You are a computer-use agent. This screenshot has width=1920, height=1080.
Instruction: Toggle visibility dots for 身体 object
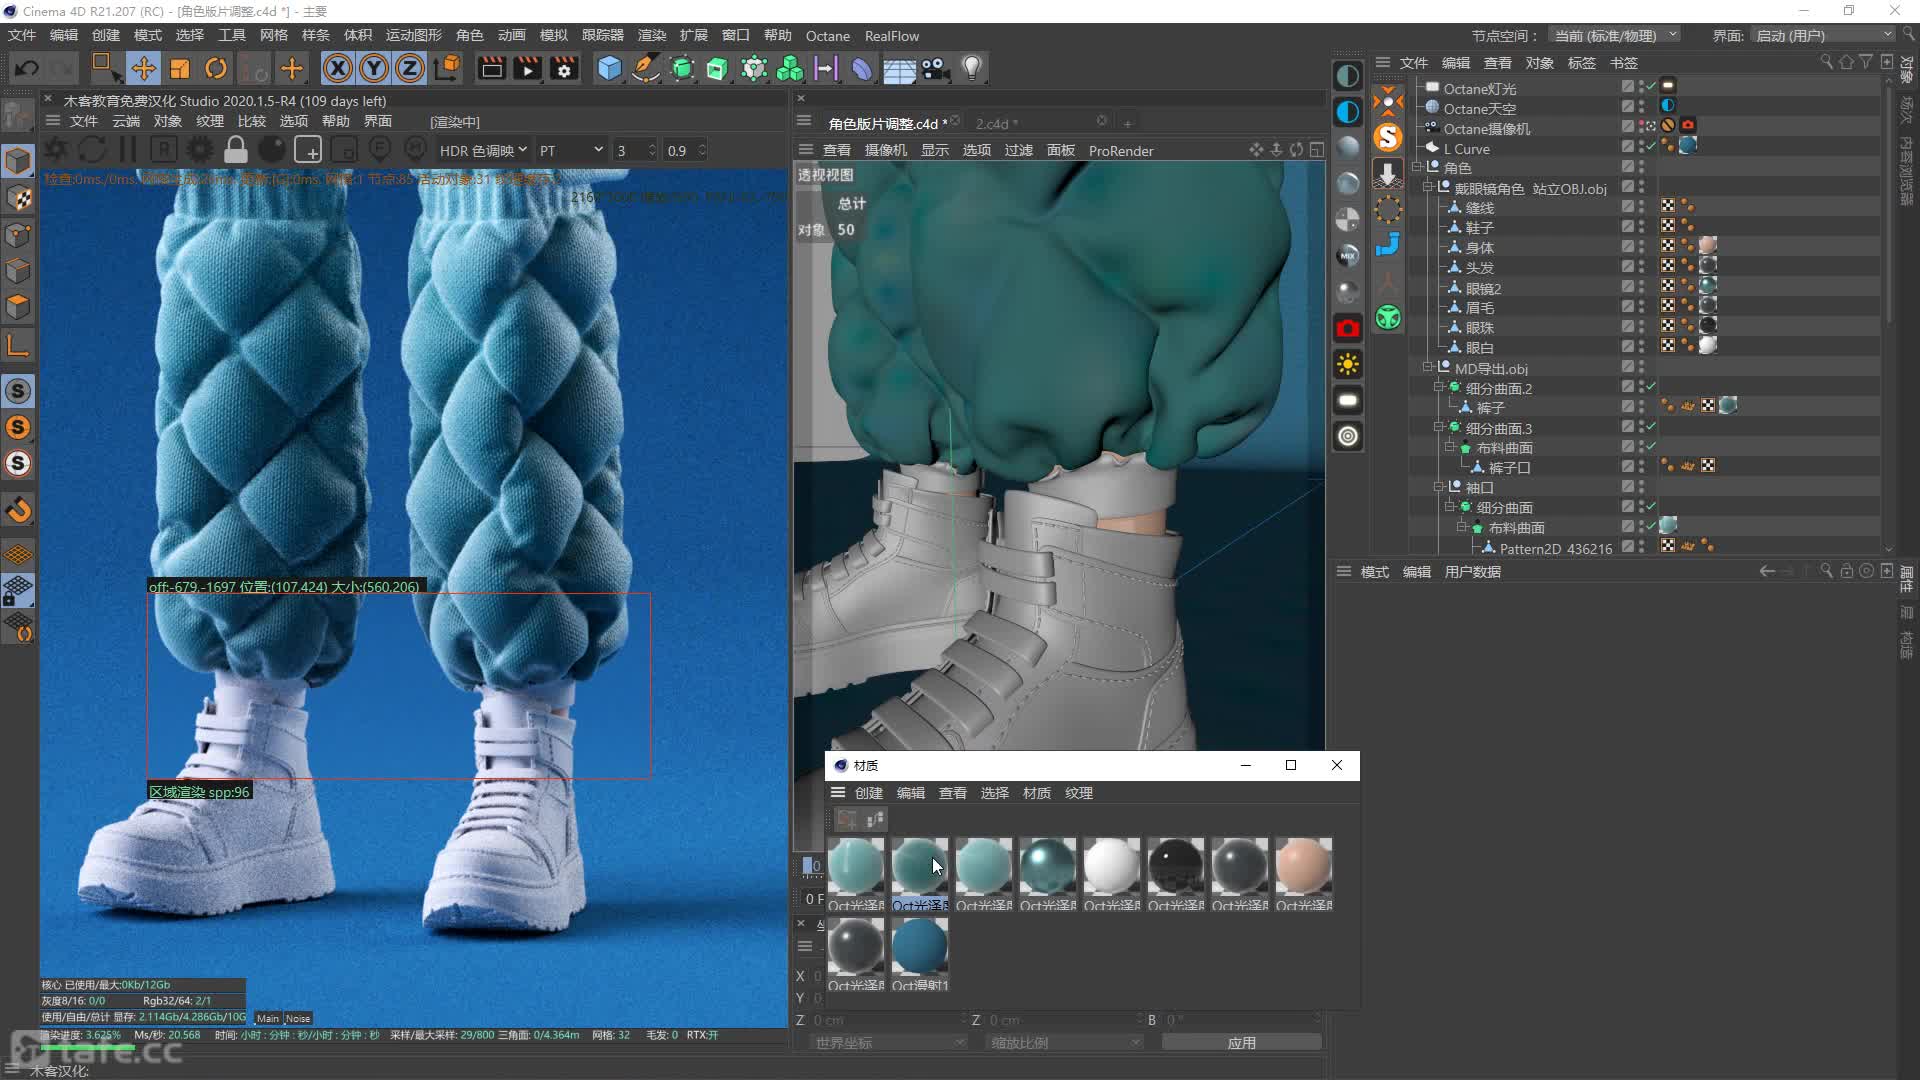click(x=1641, y=247)
